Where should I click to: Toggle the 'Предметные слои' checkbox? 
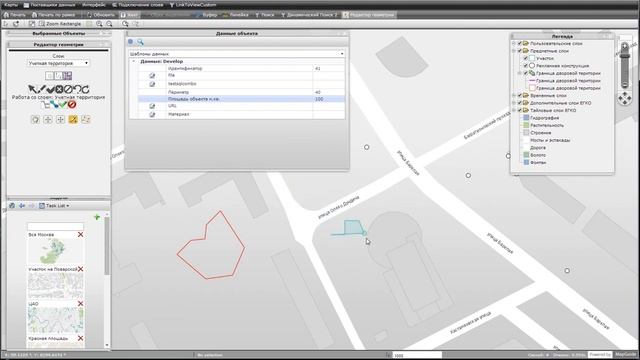coord(520,51)
